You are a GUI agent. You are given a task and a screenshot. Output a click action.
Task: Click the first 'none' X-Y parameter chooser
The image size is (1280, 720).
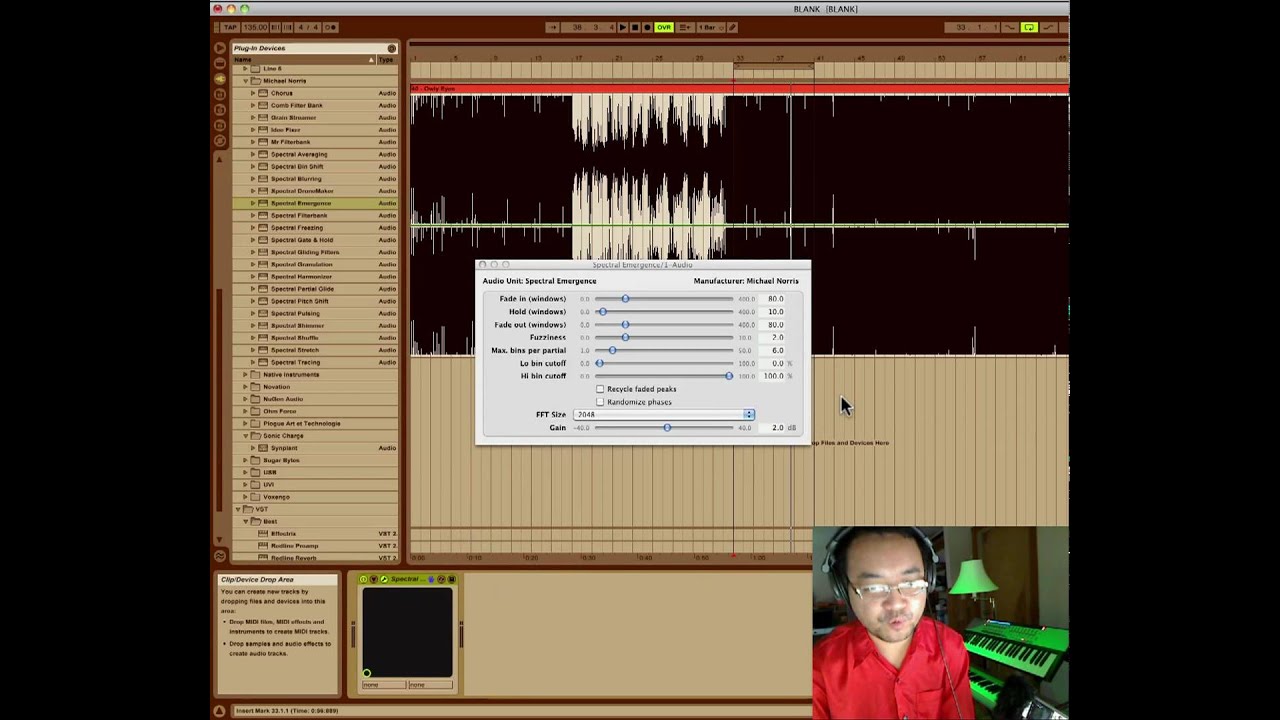(384, 685)
